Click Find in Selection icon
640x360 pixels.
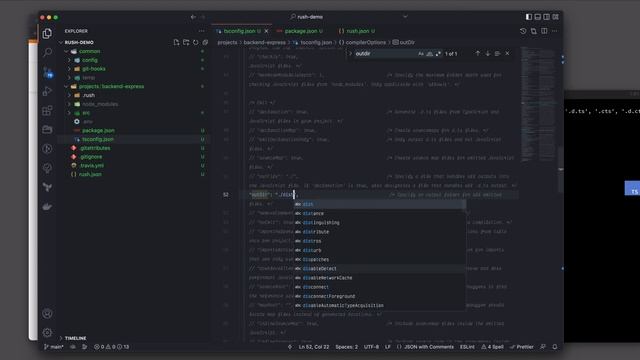click(497, 53)
